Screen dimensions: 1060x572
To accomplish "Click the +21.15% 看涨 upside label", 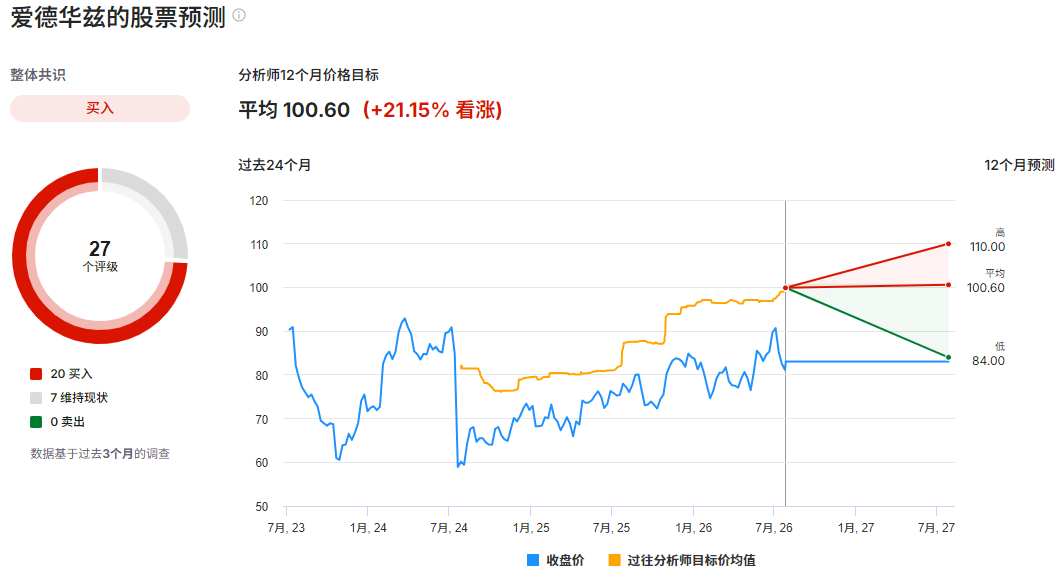I will click(433, 110).
